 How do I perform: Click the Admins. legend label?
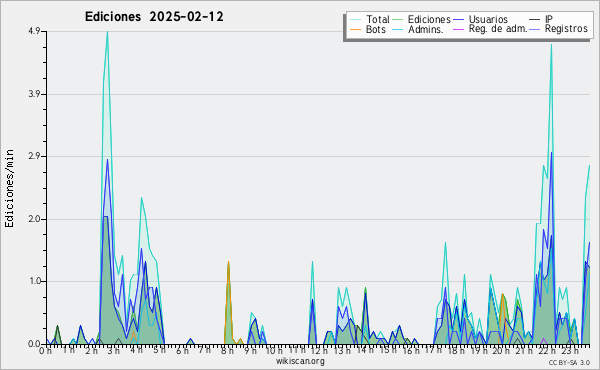tap(426, 29)
